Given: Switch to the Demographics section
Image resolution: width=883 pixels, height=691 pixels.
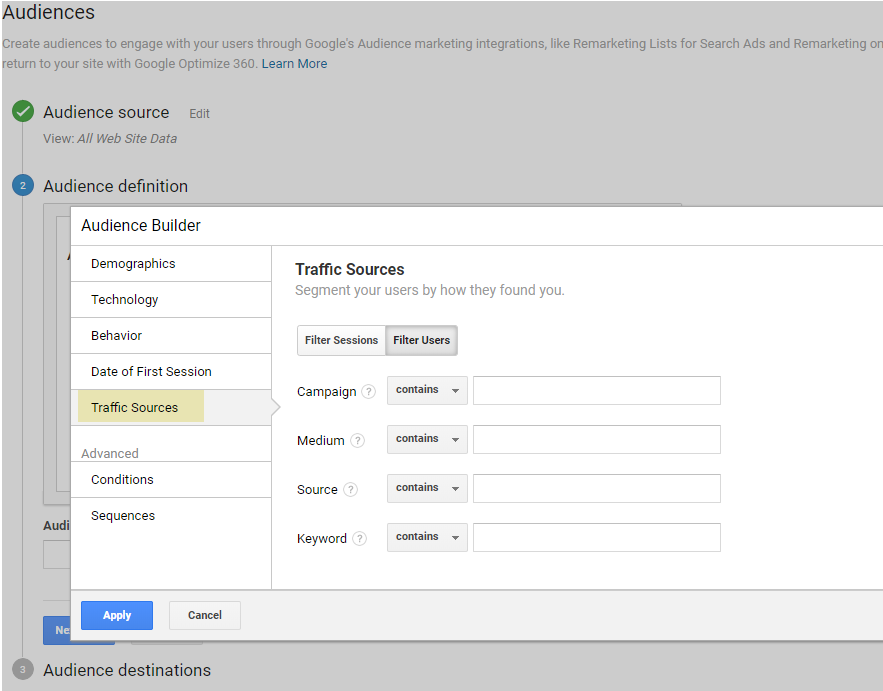Looking at the screenshot, I should point(133,264).
